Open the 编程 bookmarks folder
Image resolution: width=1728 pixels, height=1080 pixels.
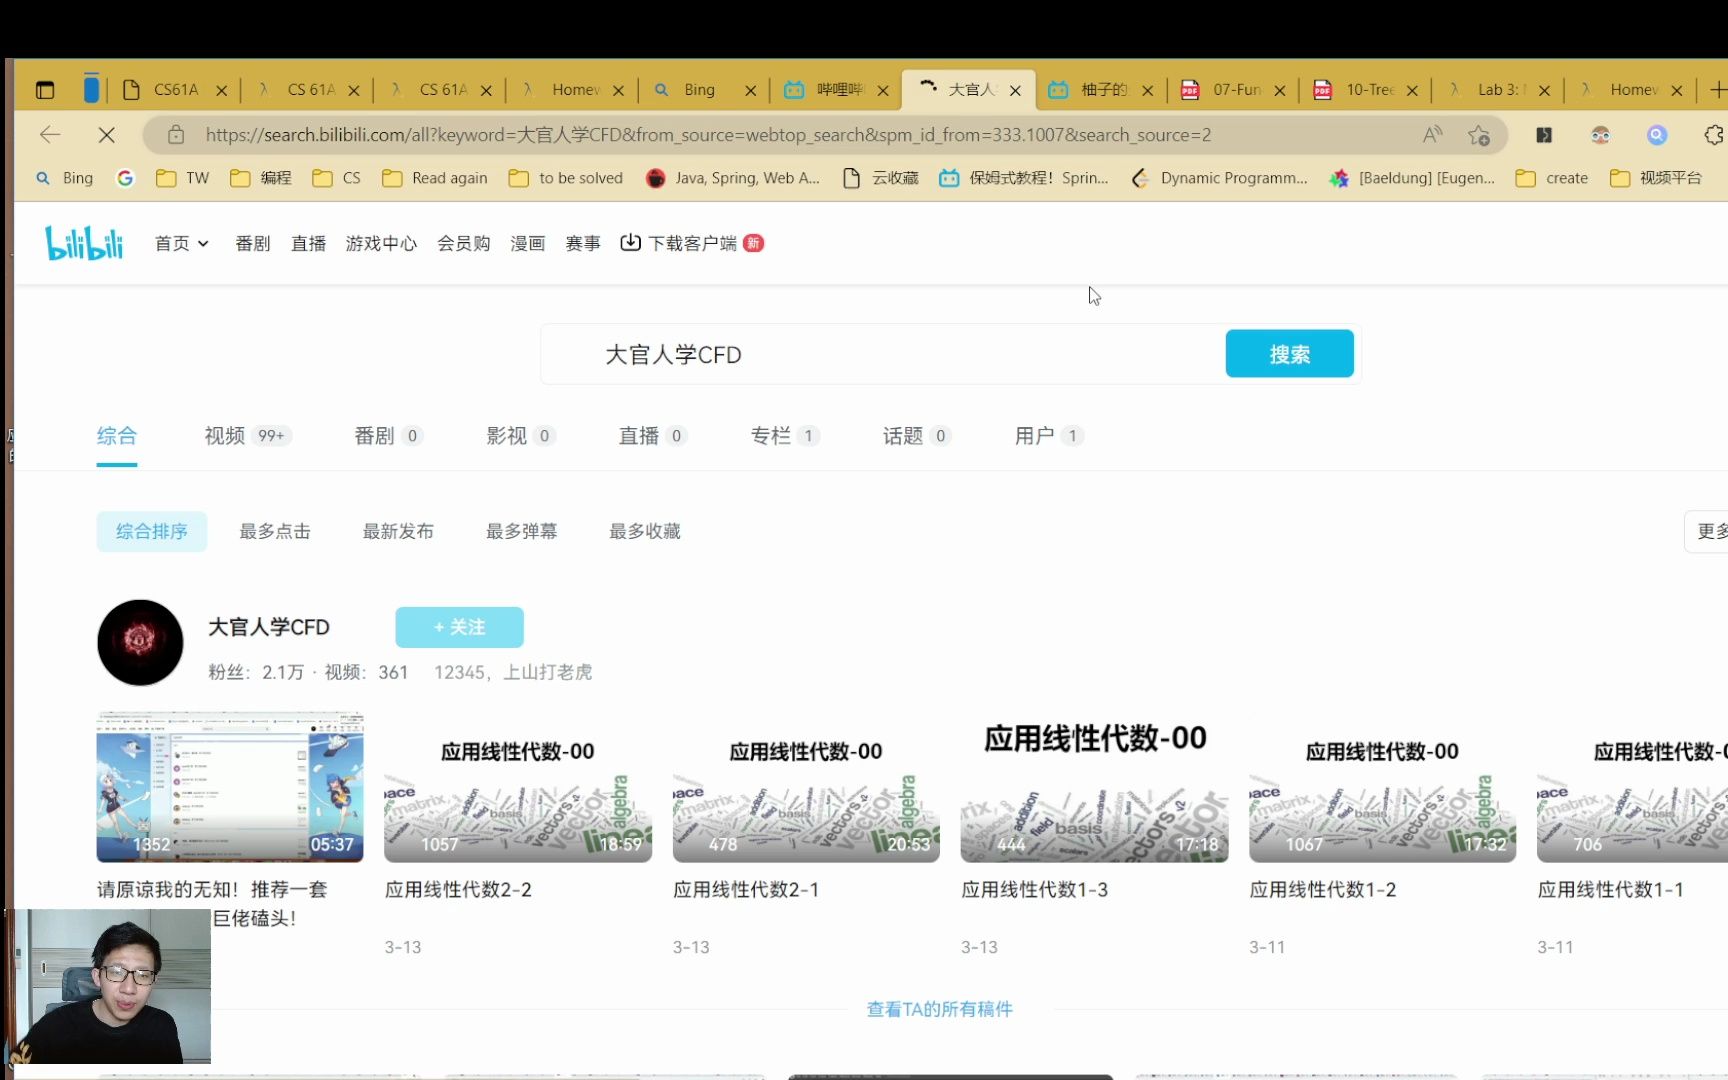261,178
